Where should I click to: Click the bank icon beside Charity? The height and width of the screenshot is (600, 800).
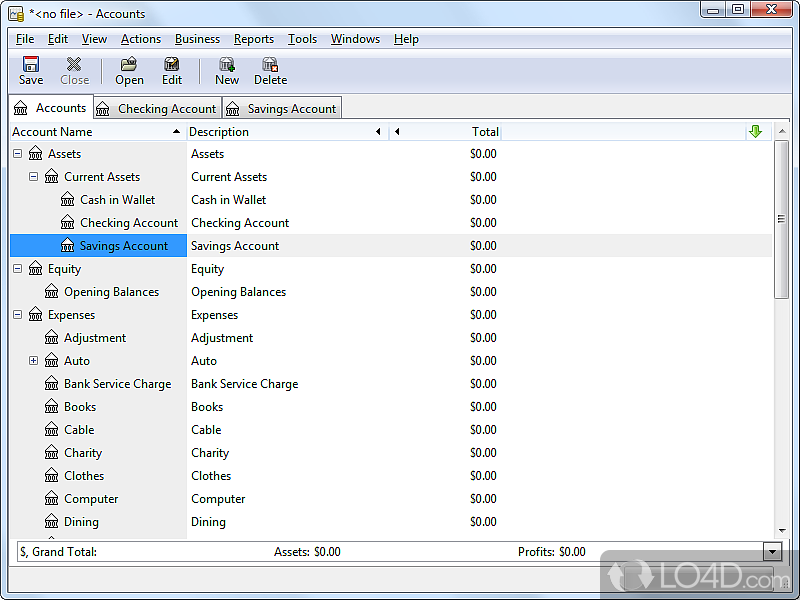[x=52, y=452]
